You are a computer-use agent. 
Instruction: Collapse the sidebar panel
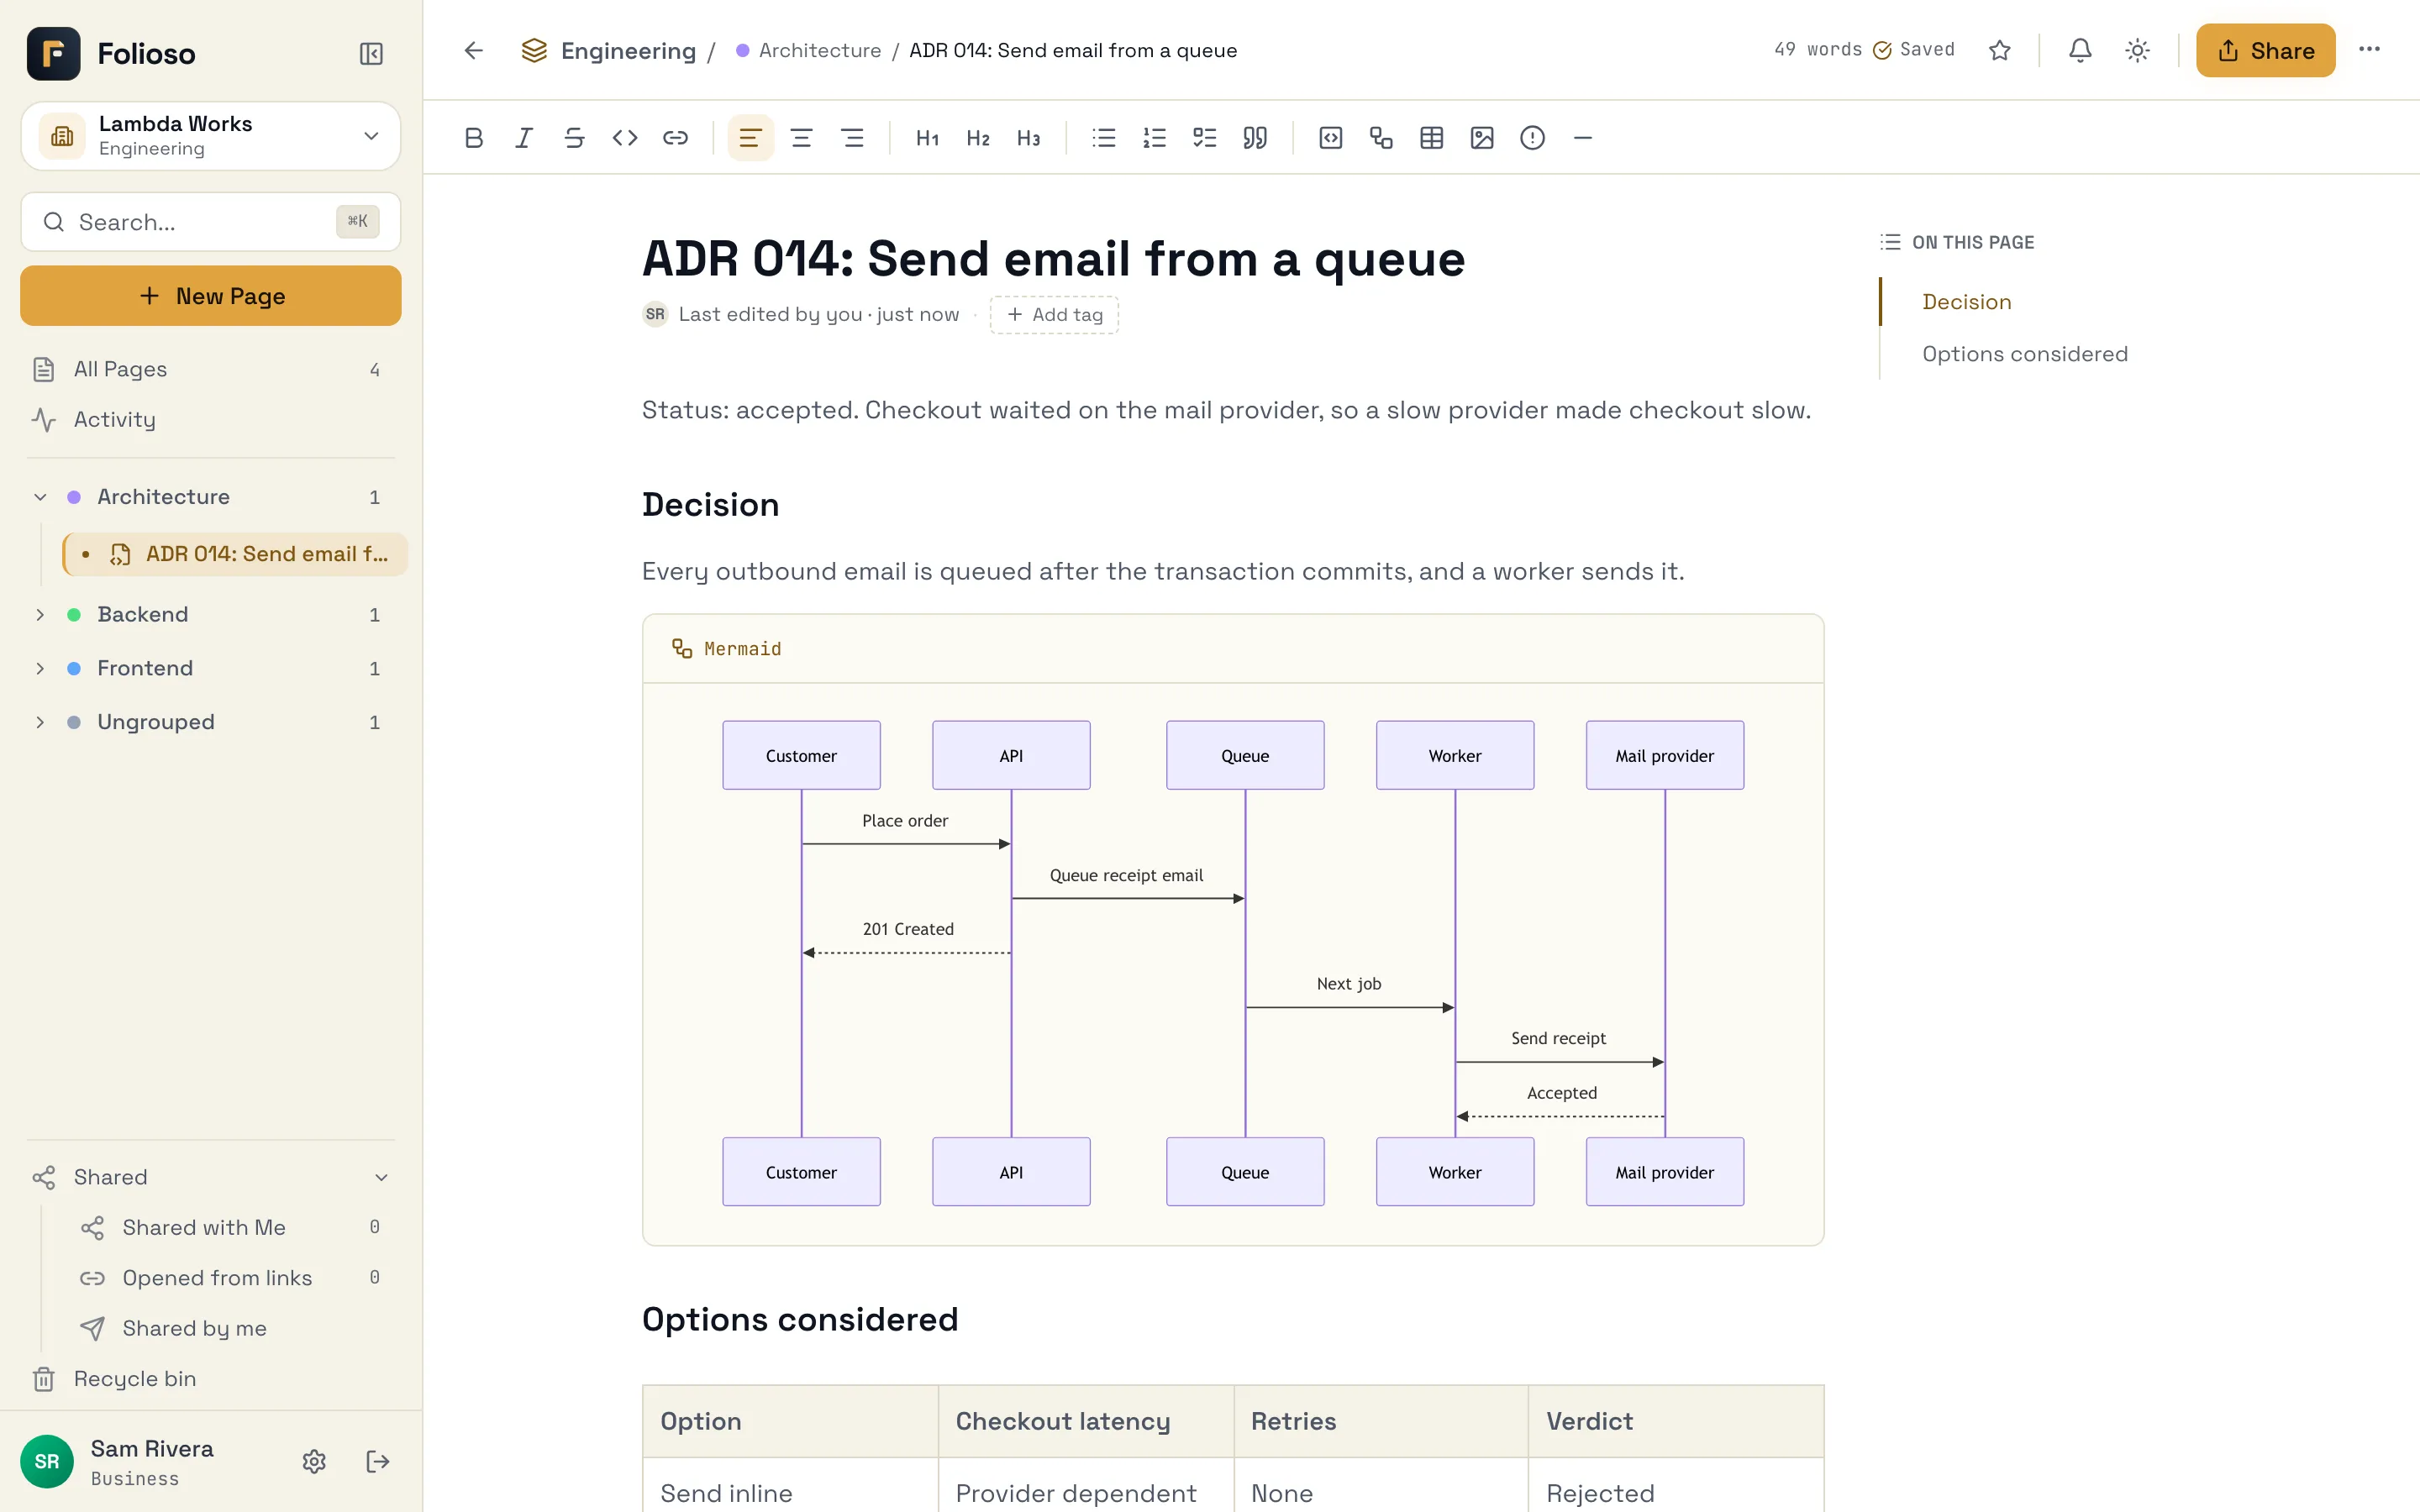(371, 53)
